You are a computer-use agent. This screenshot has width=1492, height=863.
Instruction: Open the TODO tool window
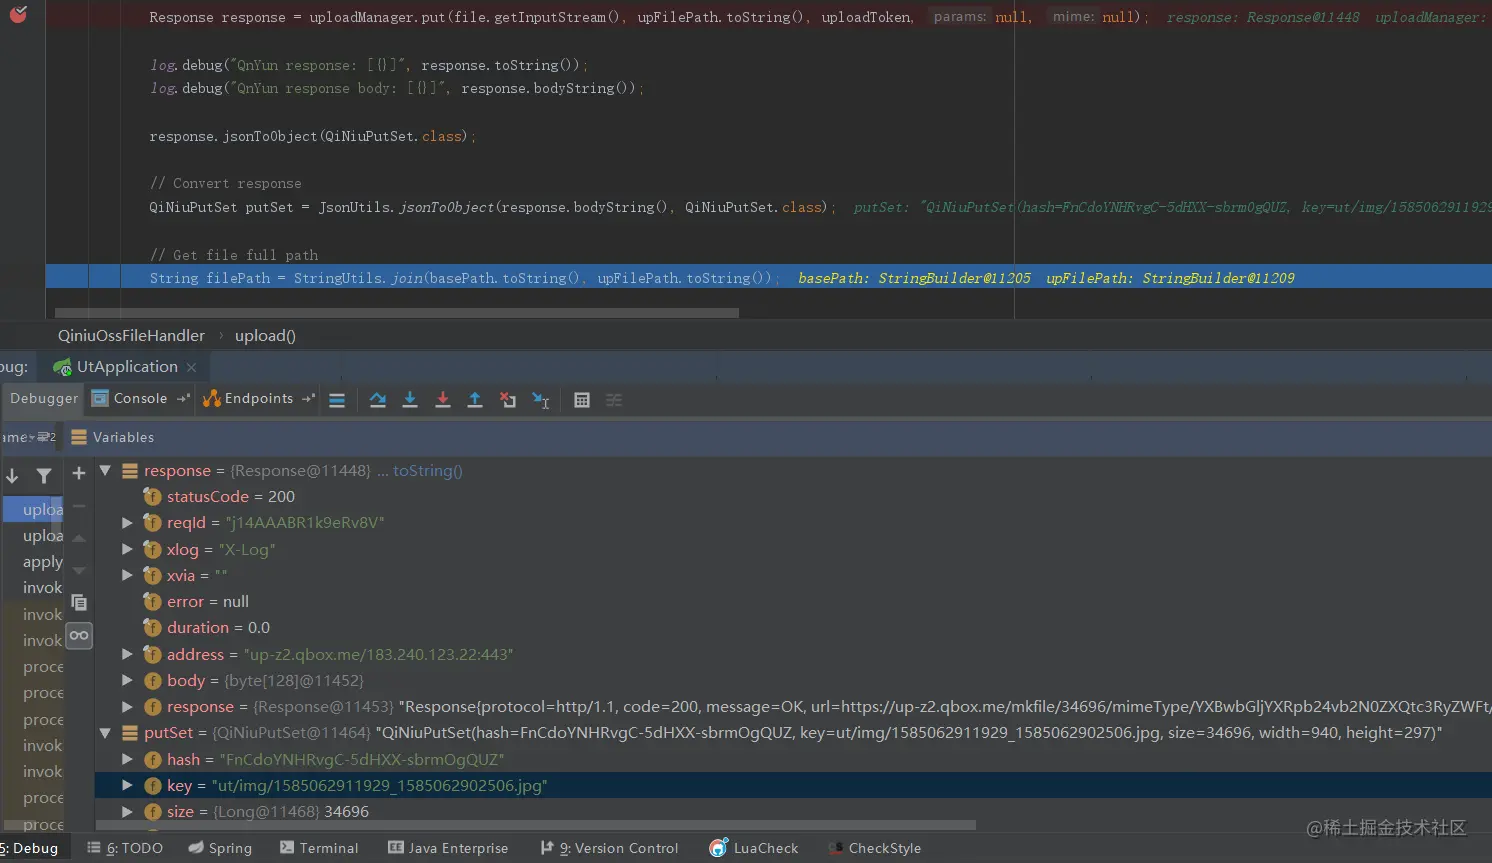[125, 848]
